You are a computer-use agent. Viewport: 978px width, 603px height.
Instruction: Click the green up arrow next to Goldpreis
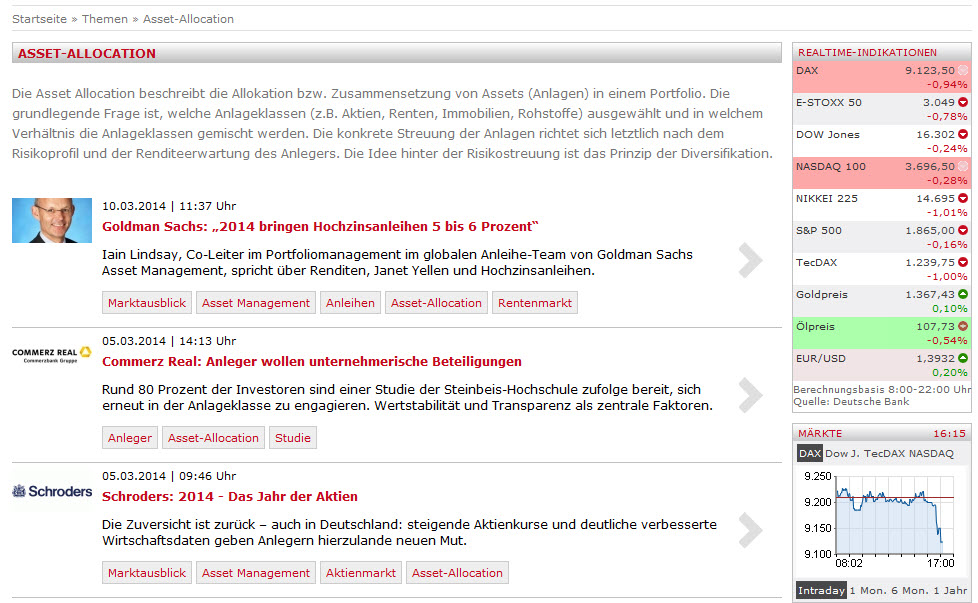point(963,294)
